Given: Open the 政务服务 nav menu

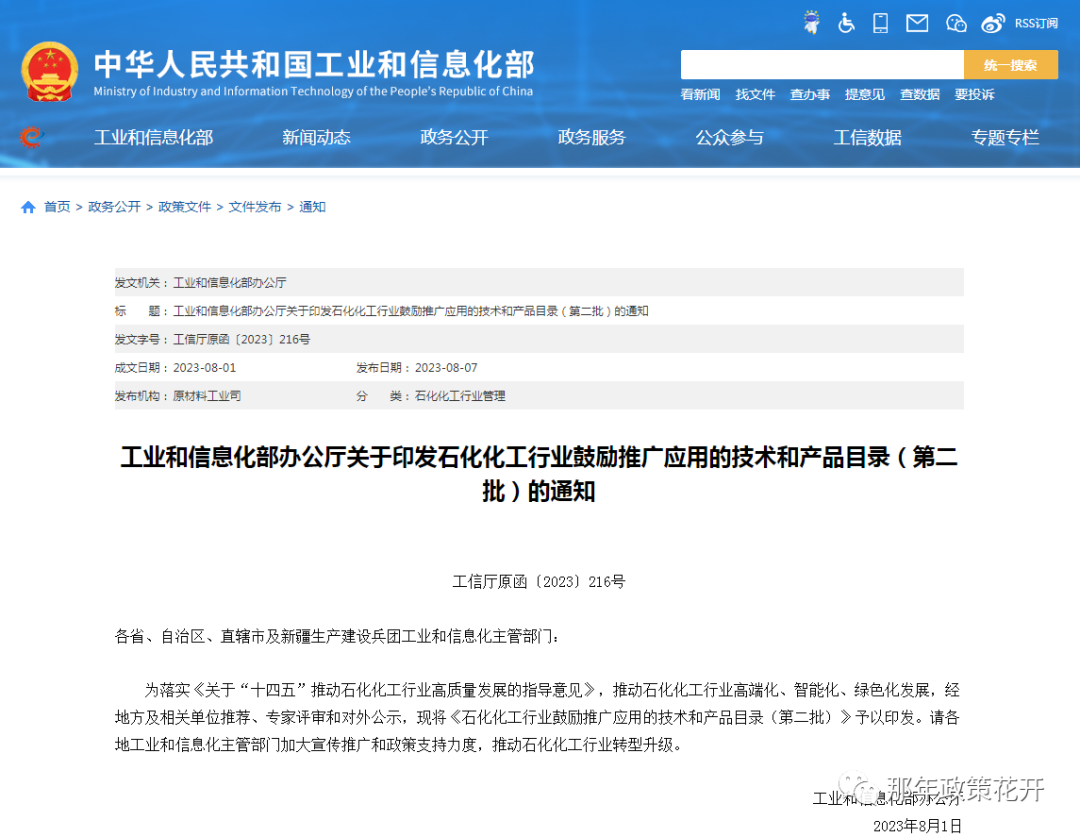Looking at the screenshot, I should (x=592, y=137).
